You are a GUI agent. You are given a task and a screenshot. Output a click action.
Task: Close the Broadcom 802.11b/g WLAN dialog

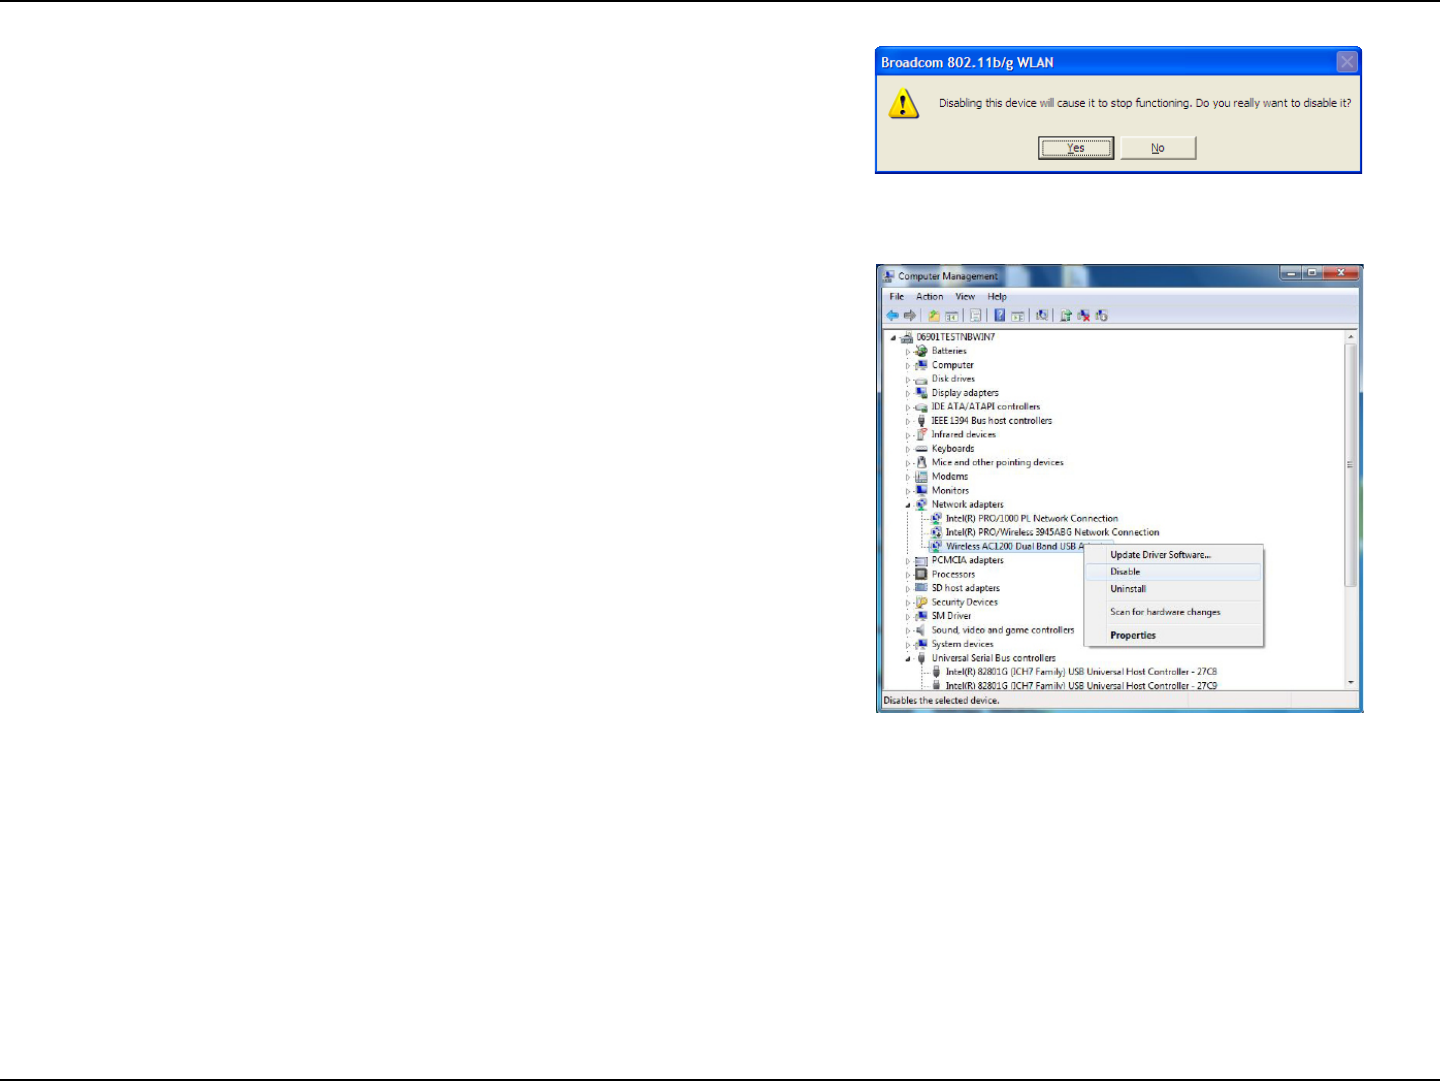point(1347,62)
